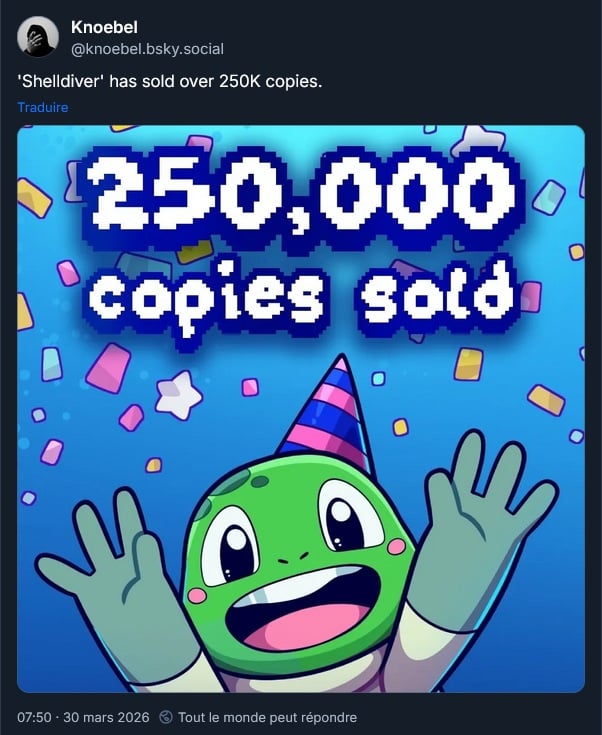Open 'Tout le monde peut répondre' reply settings
Image resolution: width=602 pixels, height=735 pixels.
click(x=266, y=718)
